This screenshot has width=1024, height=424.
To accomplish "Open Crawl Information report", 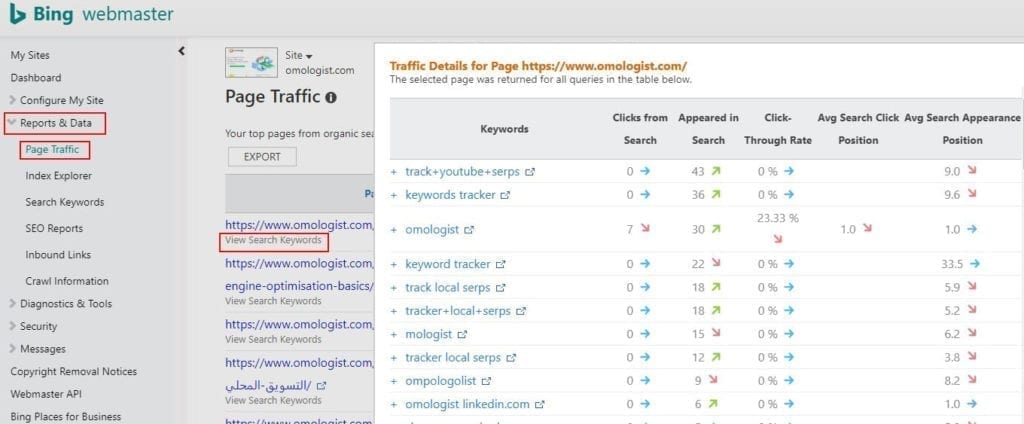I will [67, 281].
